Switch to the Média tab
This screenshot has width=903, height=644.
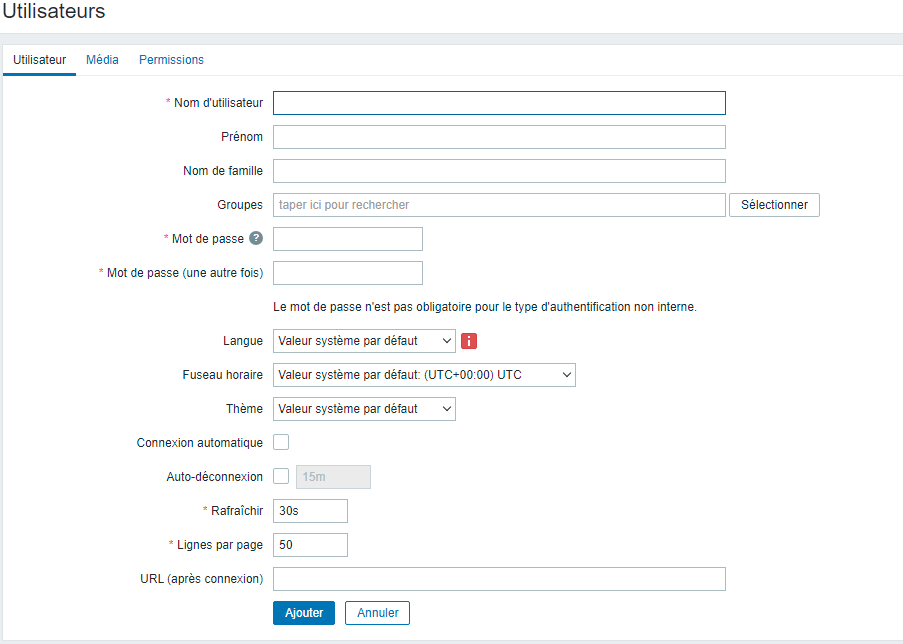[x=102, y=60]
